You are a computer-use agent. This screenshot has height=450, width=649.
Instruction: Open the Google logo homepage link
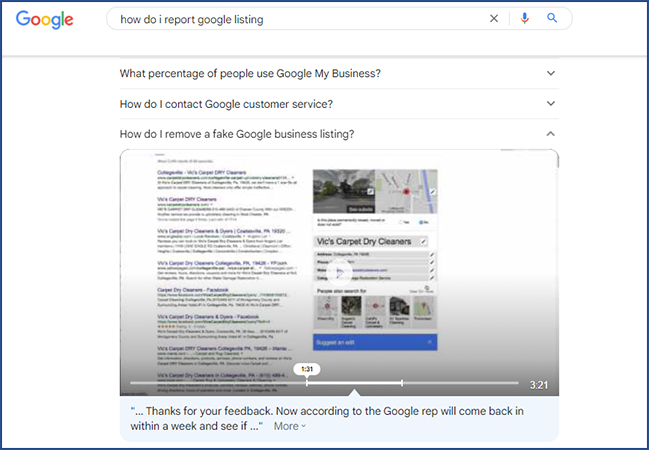click(x=44, y=19)
